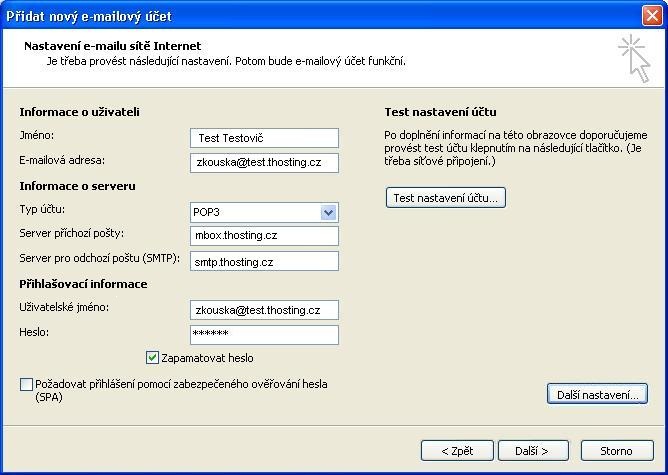Click the Informace o serveru heading
The height and width of the screenshot is (475, 668).
[x=77, y=186]
